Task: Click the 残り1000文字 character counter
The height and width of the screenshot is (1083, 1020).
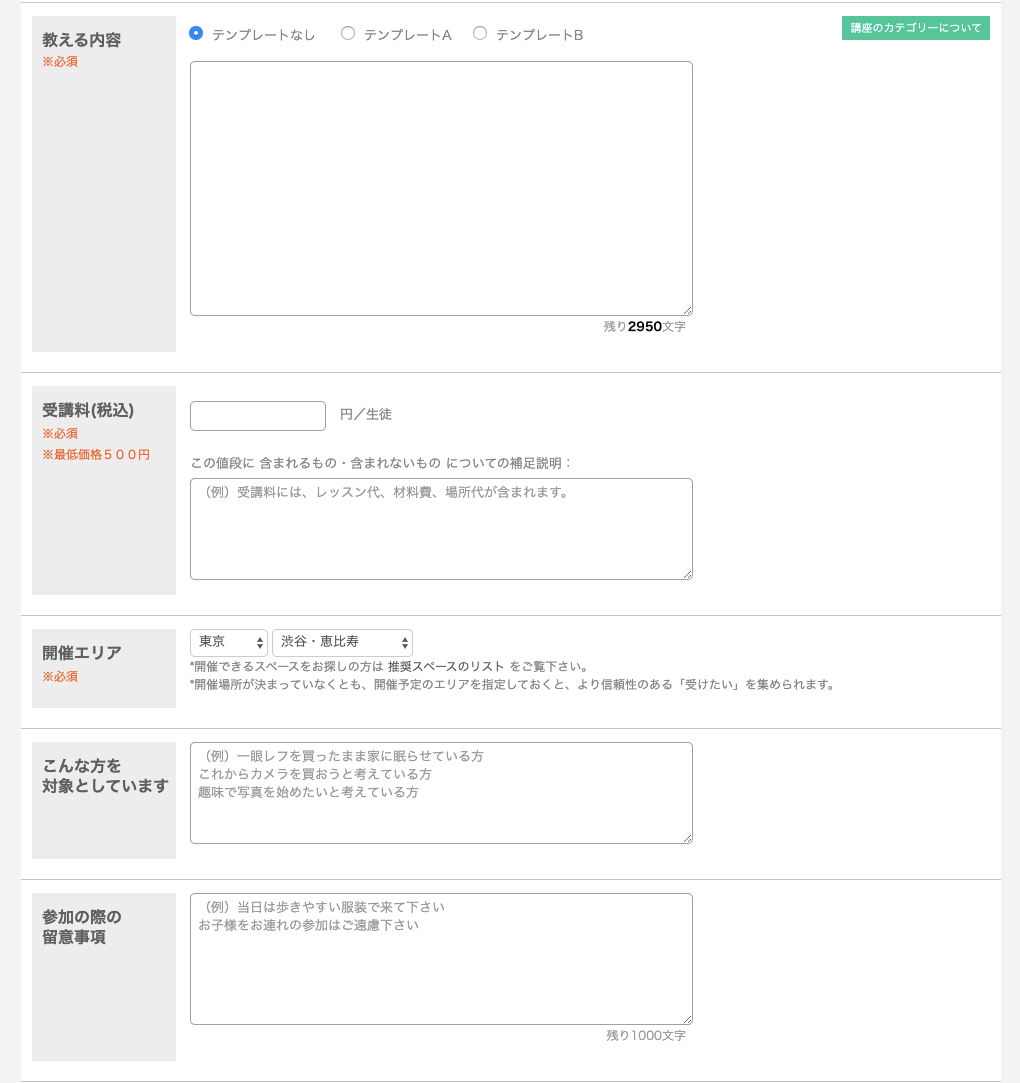Action: [x=646, y=1035]
